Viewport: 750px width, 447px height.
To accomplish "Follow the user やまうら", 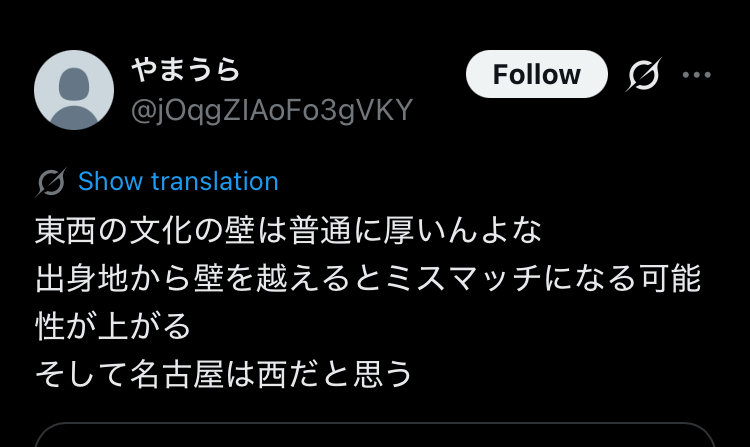I will click(x=537, y=75).
